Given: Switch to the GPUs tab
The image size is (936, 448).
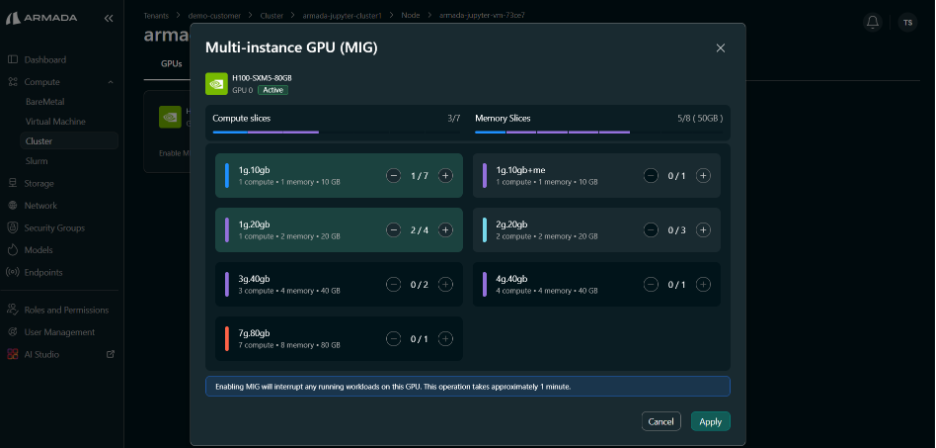Looking at the screenshot, I should pos(171,64).
